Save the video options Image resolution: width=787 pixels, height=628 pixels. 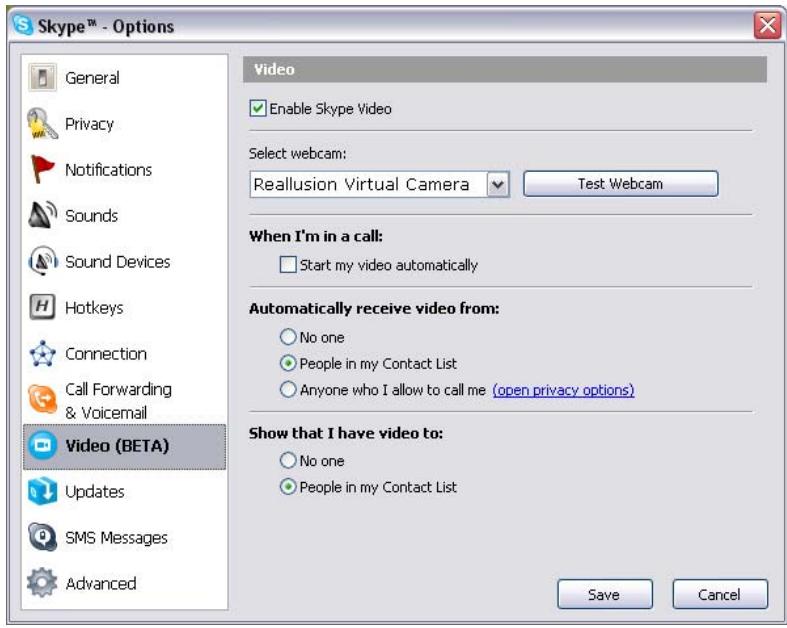[605, 594]
